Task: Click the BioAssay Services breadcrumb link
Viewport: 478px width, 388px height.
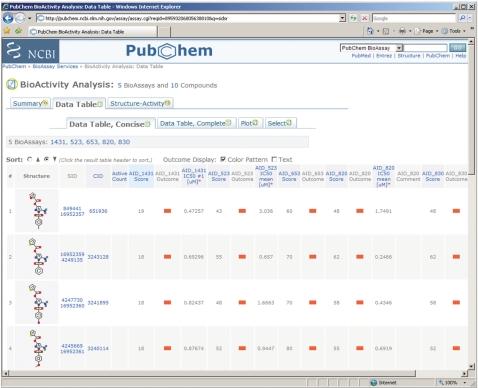Action: [x=55, y=66]
